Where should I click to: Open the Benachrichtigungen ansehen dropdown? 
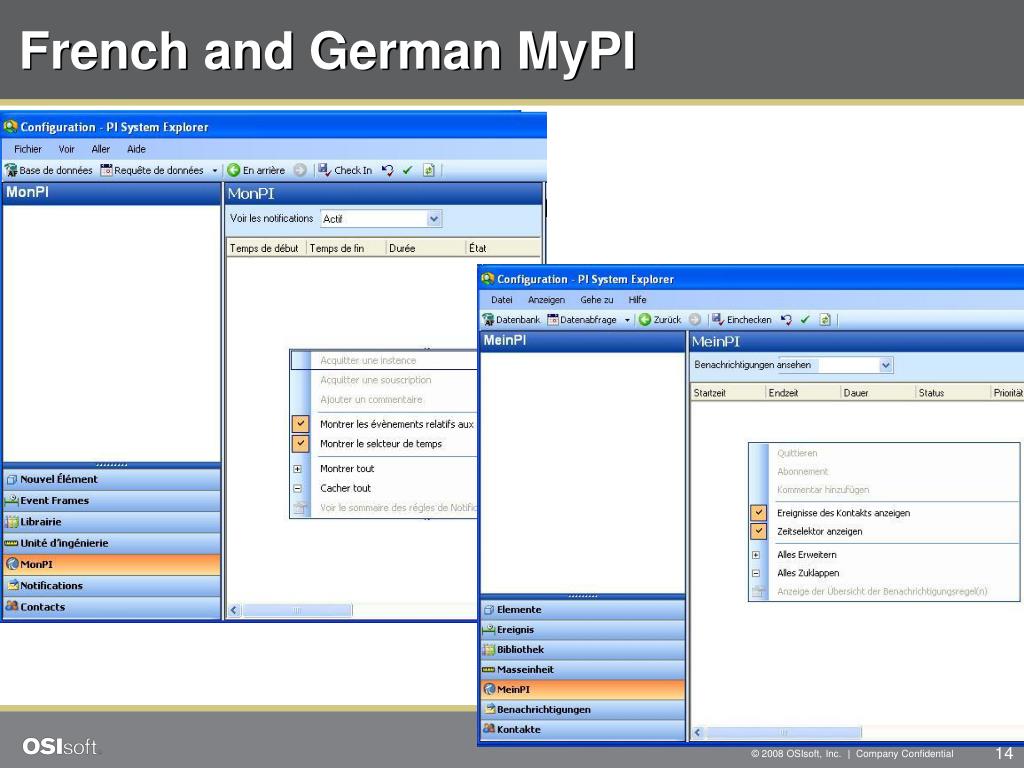(886, 366)
